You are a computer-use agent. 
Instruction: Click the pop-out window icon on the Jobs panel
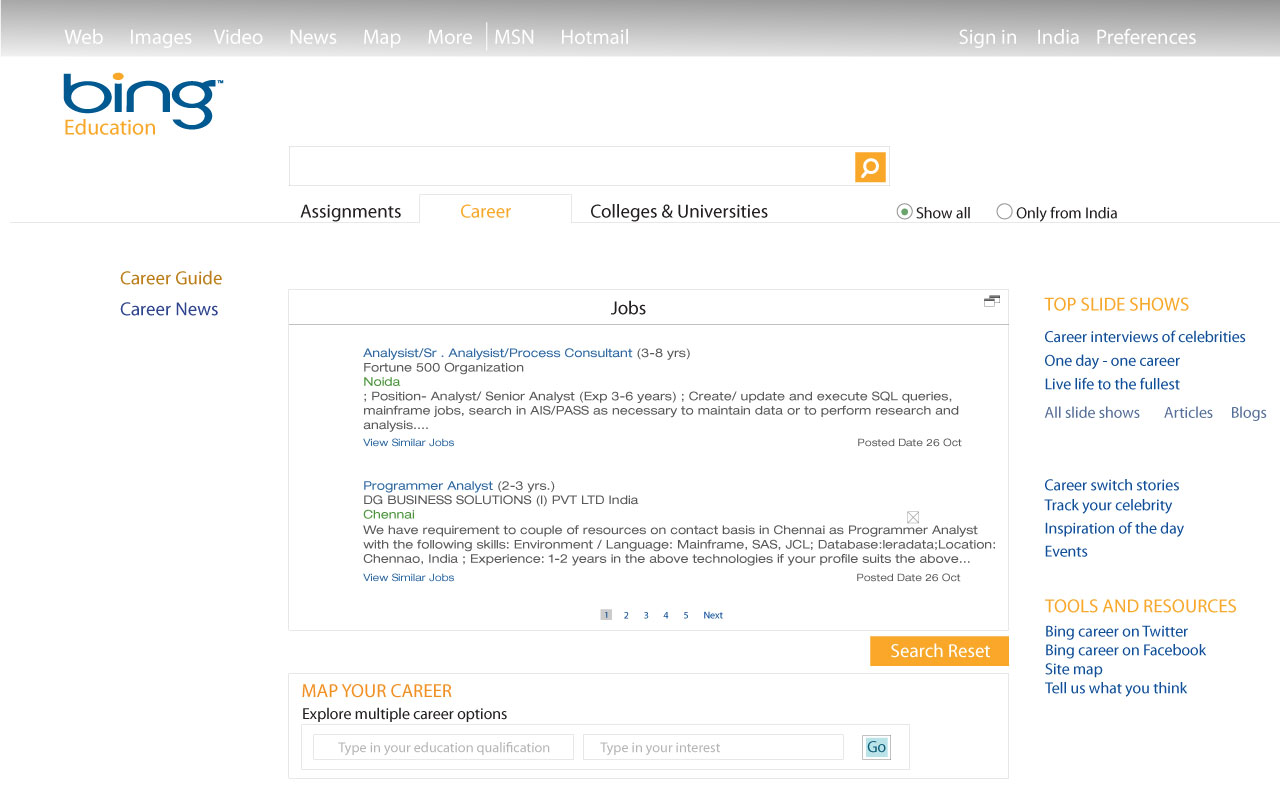tap(991, 299)
